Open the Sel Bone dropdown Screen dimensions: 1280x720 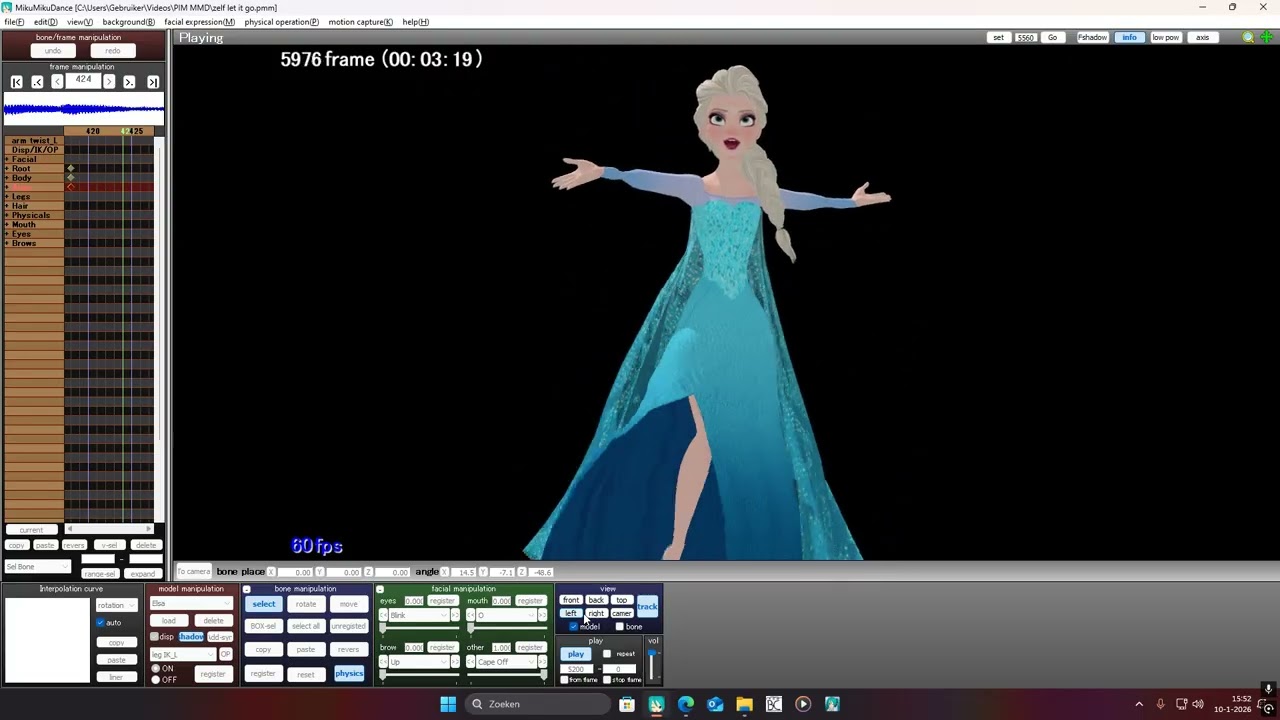(38, 567)
